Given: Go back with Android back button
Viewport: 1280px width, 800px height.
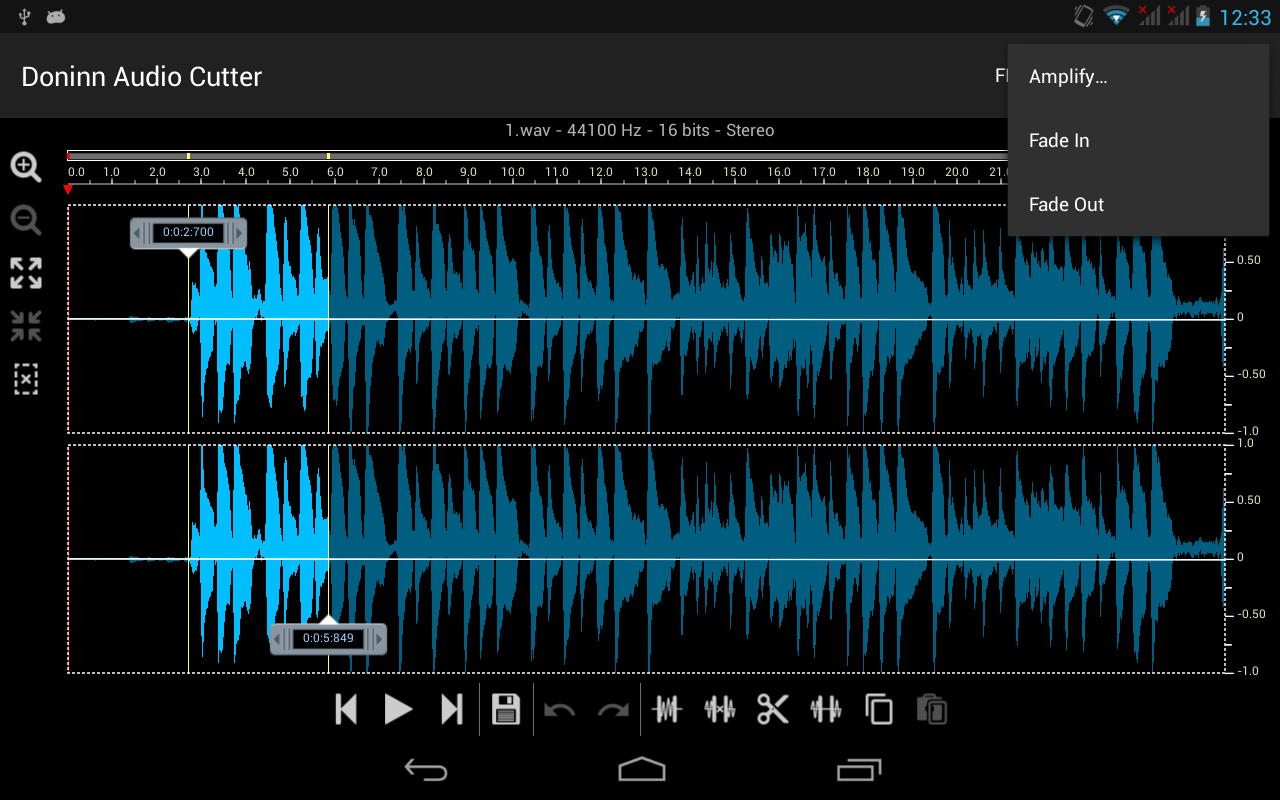Looking at the screenshot, I should pos(426,769).
